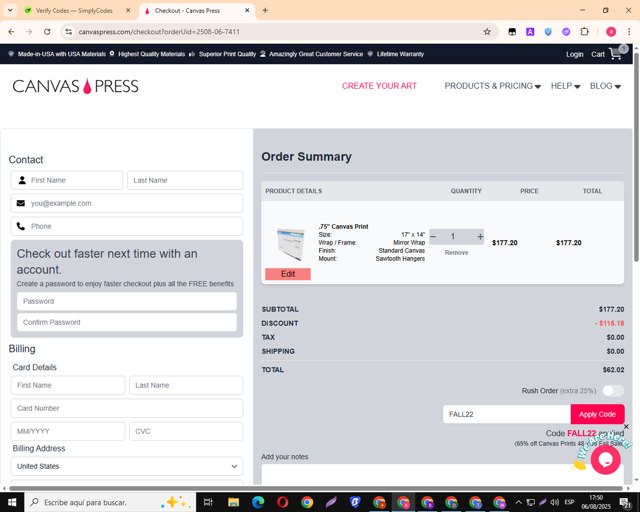Open CREATE YOUR ART page
Screen dimensions: 640x512
pos(379,86)
